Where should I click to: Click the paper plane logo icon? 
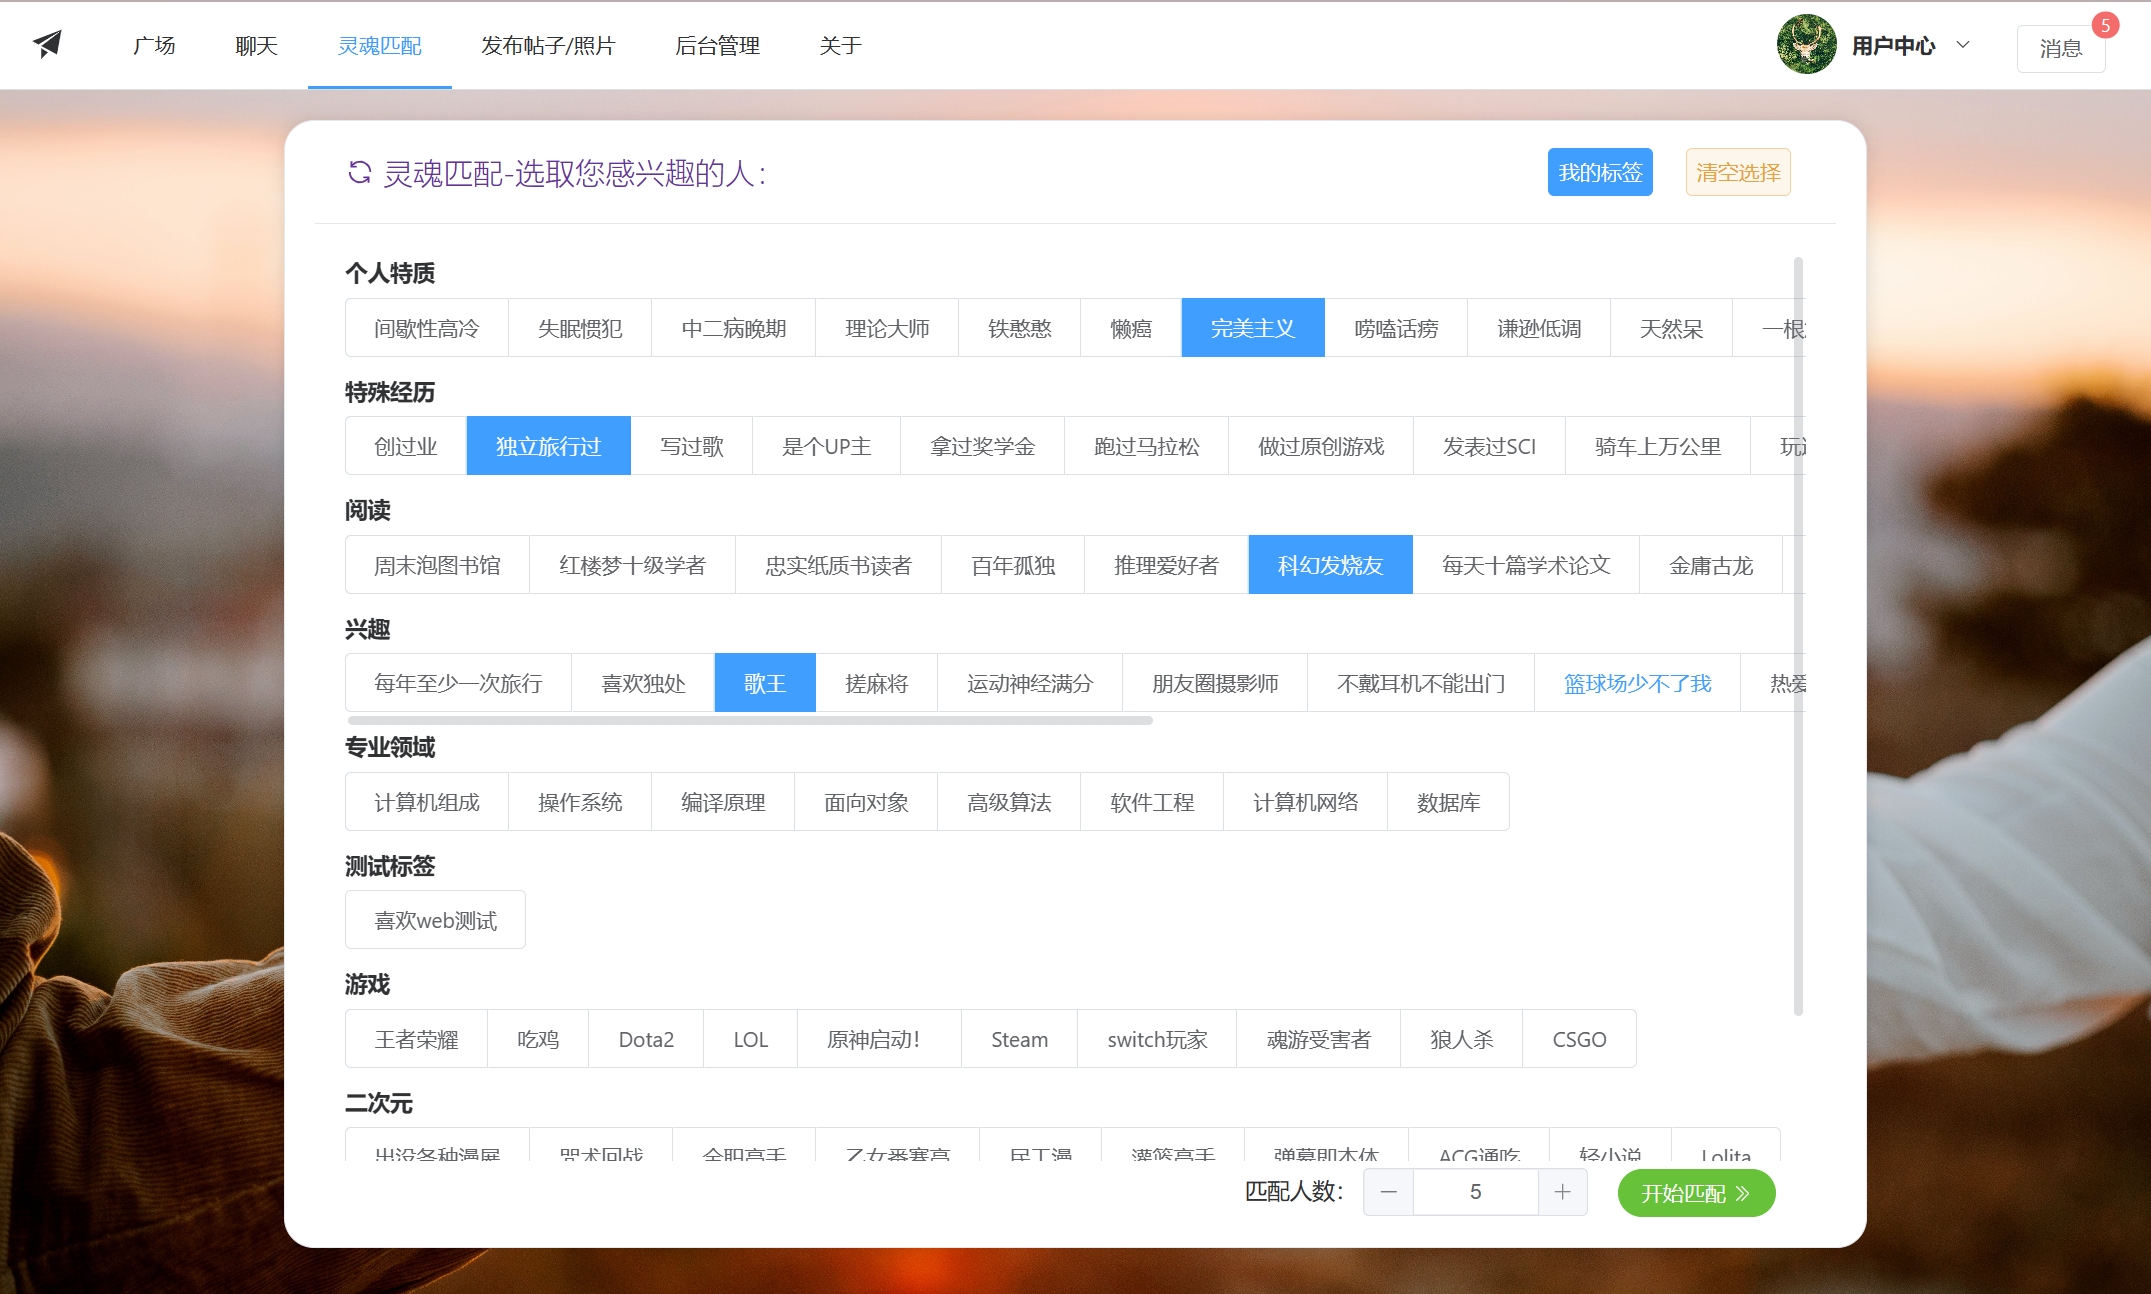(47, 44)
